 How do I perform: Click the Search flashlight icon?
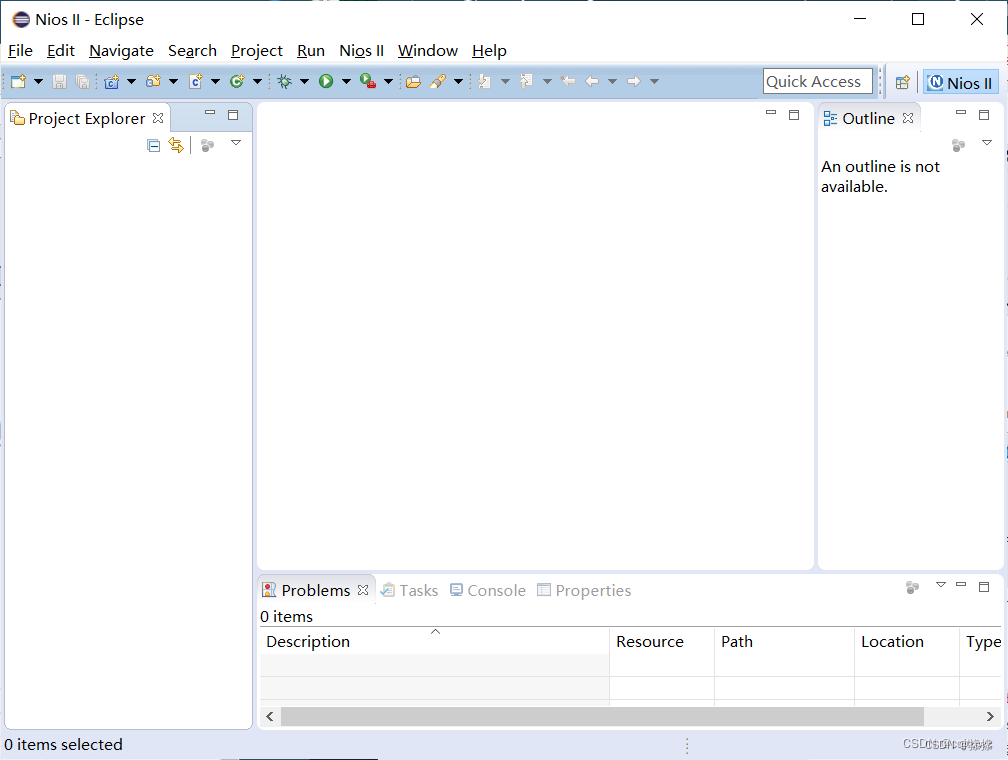(438, 82)
